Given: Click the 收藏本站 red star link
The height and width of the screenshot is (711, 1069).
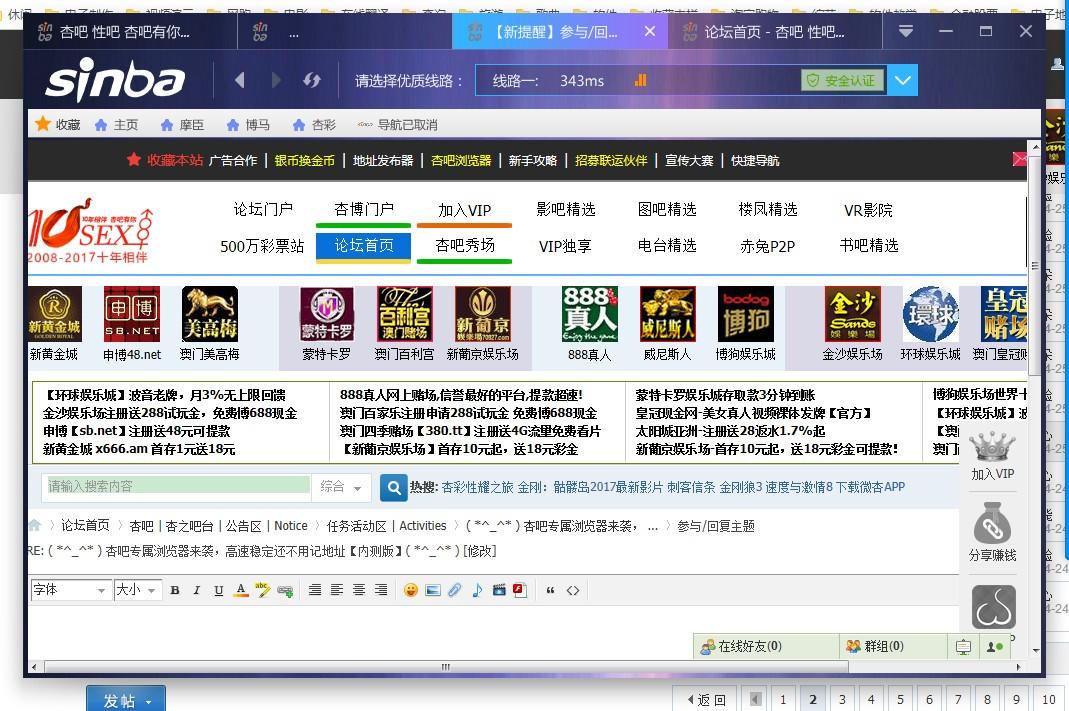Looking at the screenshot, I should coord(165,160).
